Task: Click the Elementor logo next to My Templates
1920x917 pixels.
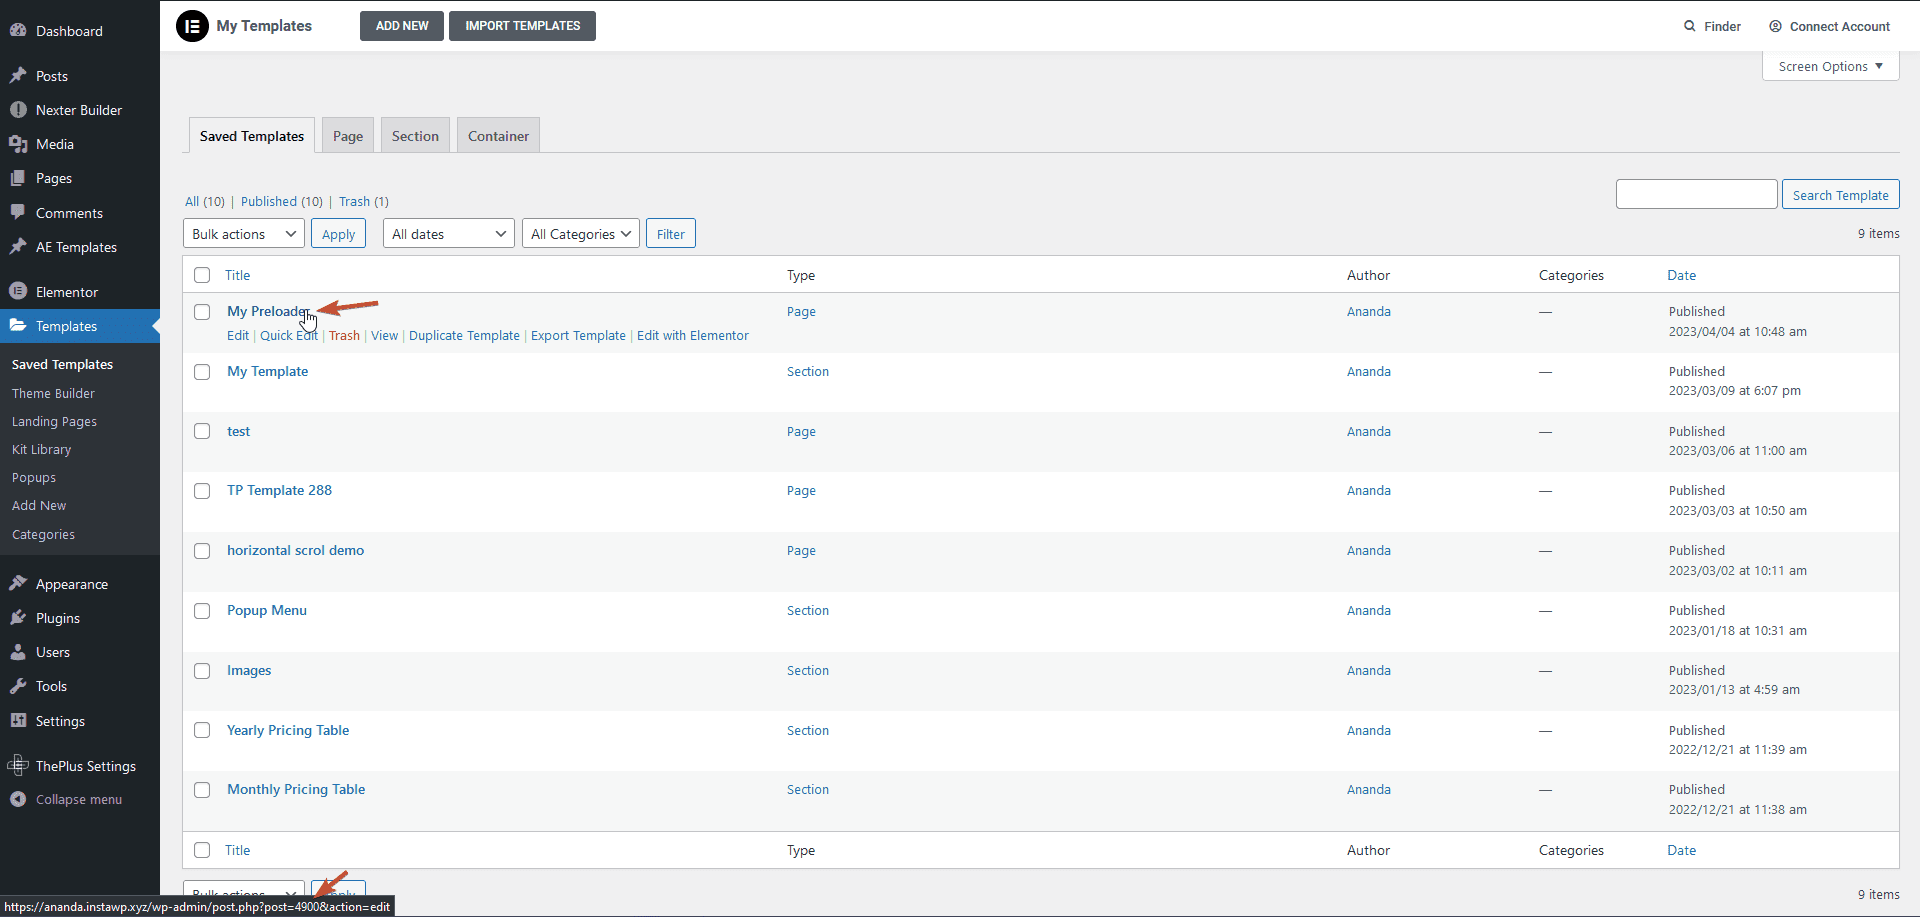Action: coord(192,26)
